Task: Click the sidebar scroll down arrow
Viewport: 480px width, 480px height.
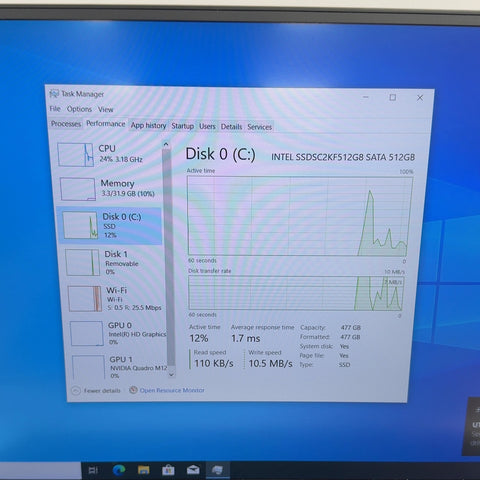Action: point(171,375)
